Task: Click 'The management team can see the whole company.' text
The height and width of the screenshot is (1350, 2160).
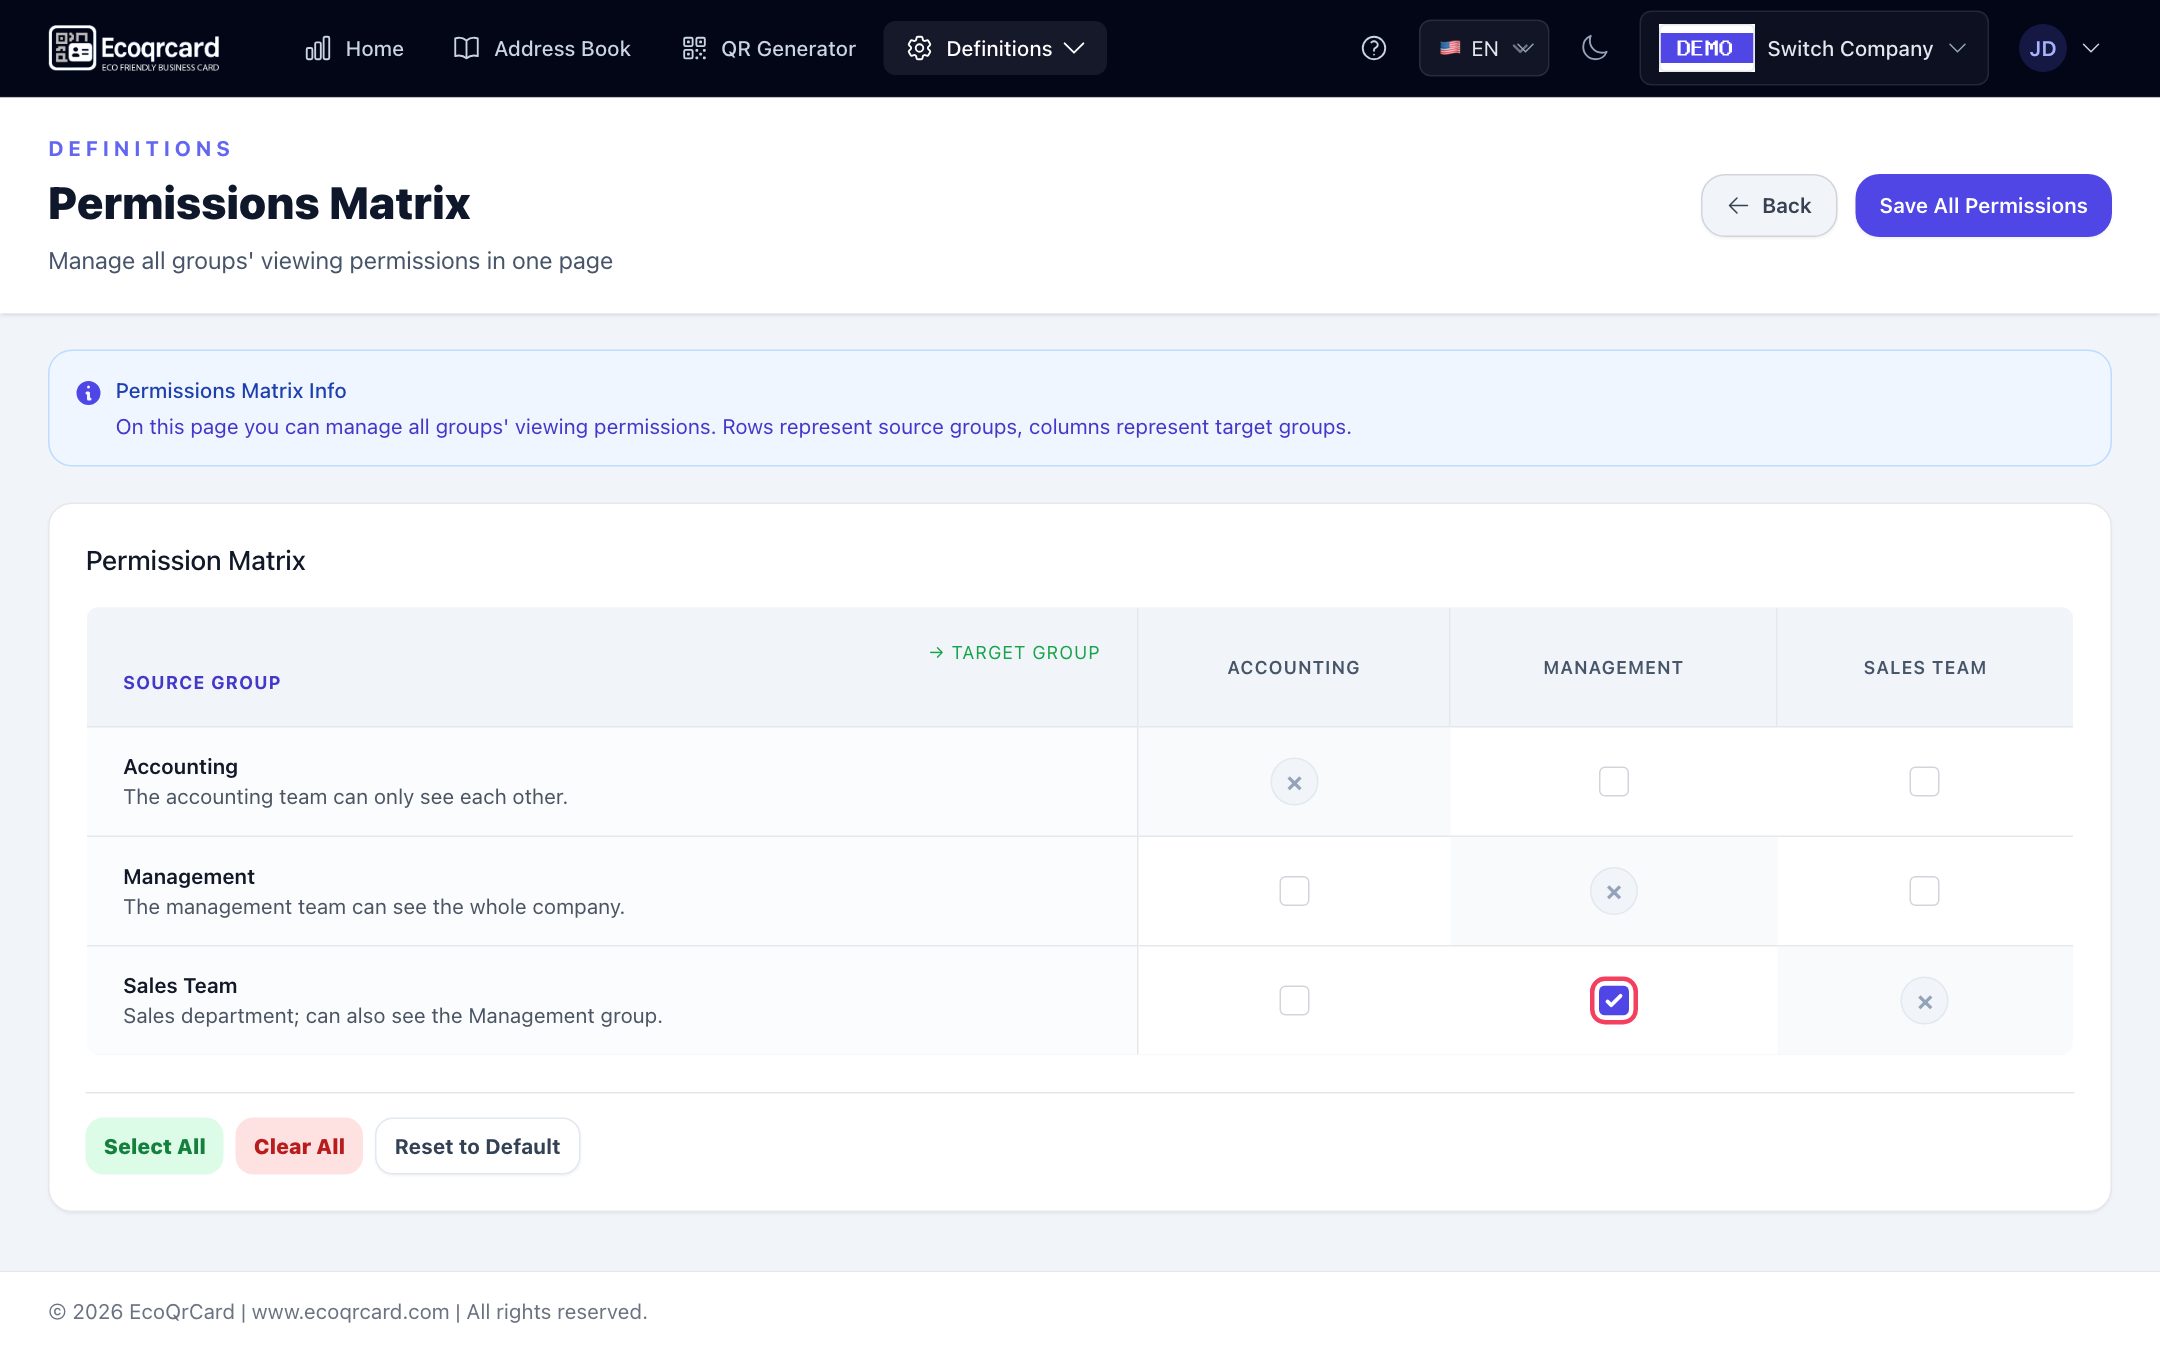Action: pos(374,906)
